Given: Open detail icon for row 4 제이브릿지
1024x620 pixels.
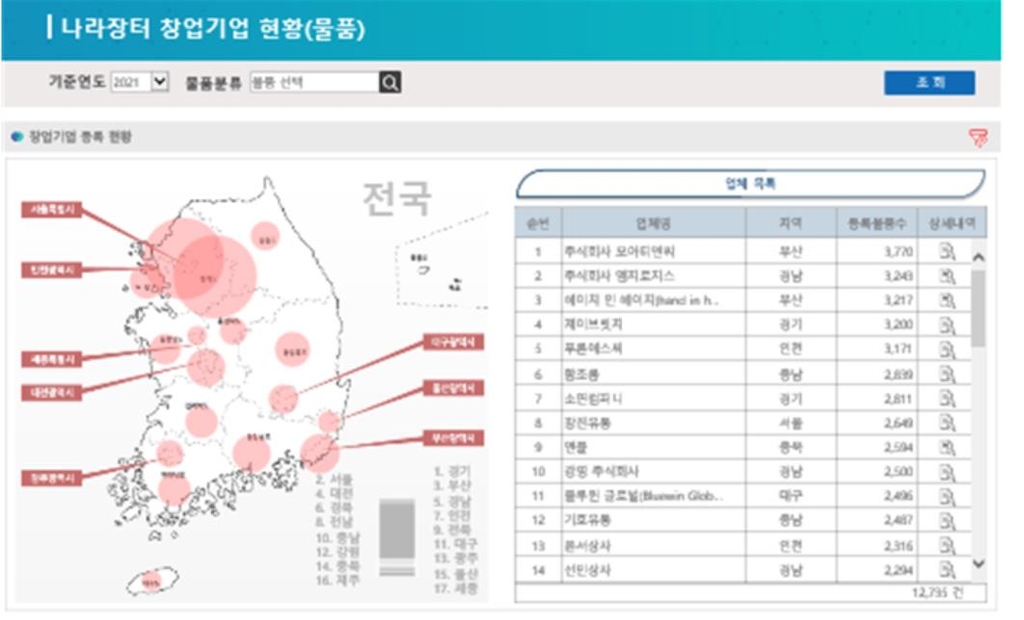Looking at the screenshot, I should [947, 325].
